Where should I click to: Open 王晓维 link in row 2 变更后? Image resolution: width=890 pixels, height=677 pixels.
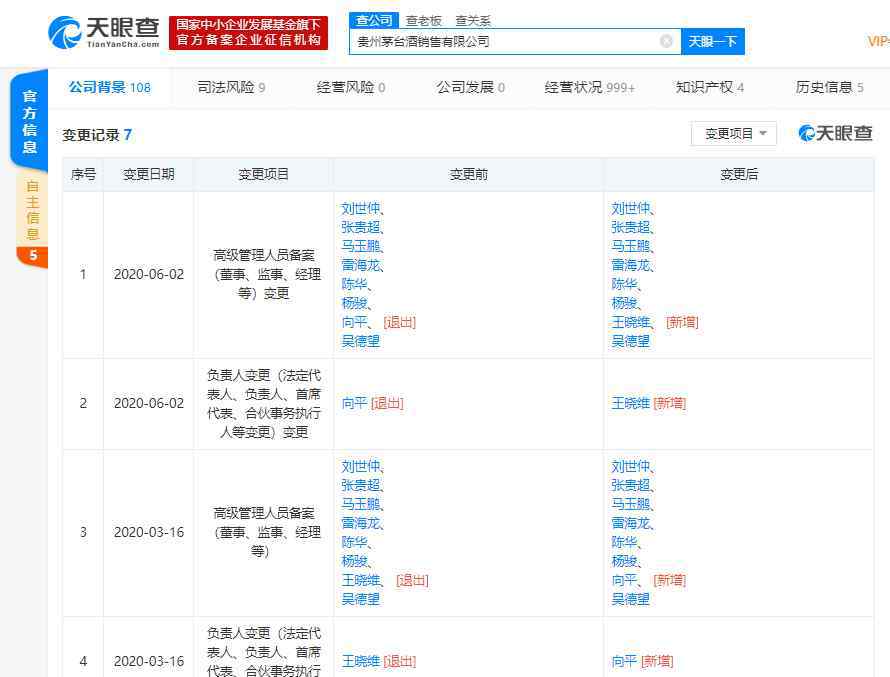point(630,403)
